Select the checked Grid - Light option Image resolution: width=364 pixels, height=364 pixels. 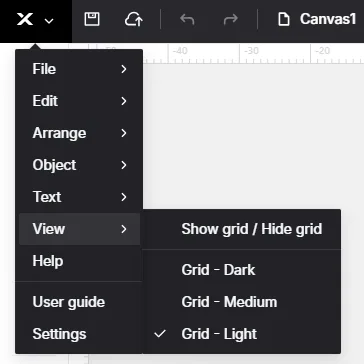[x=242, y=334]
